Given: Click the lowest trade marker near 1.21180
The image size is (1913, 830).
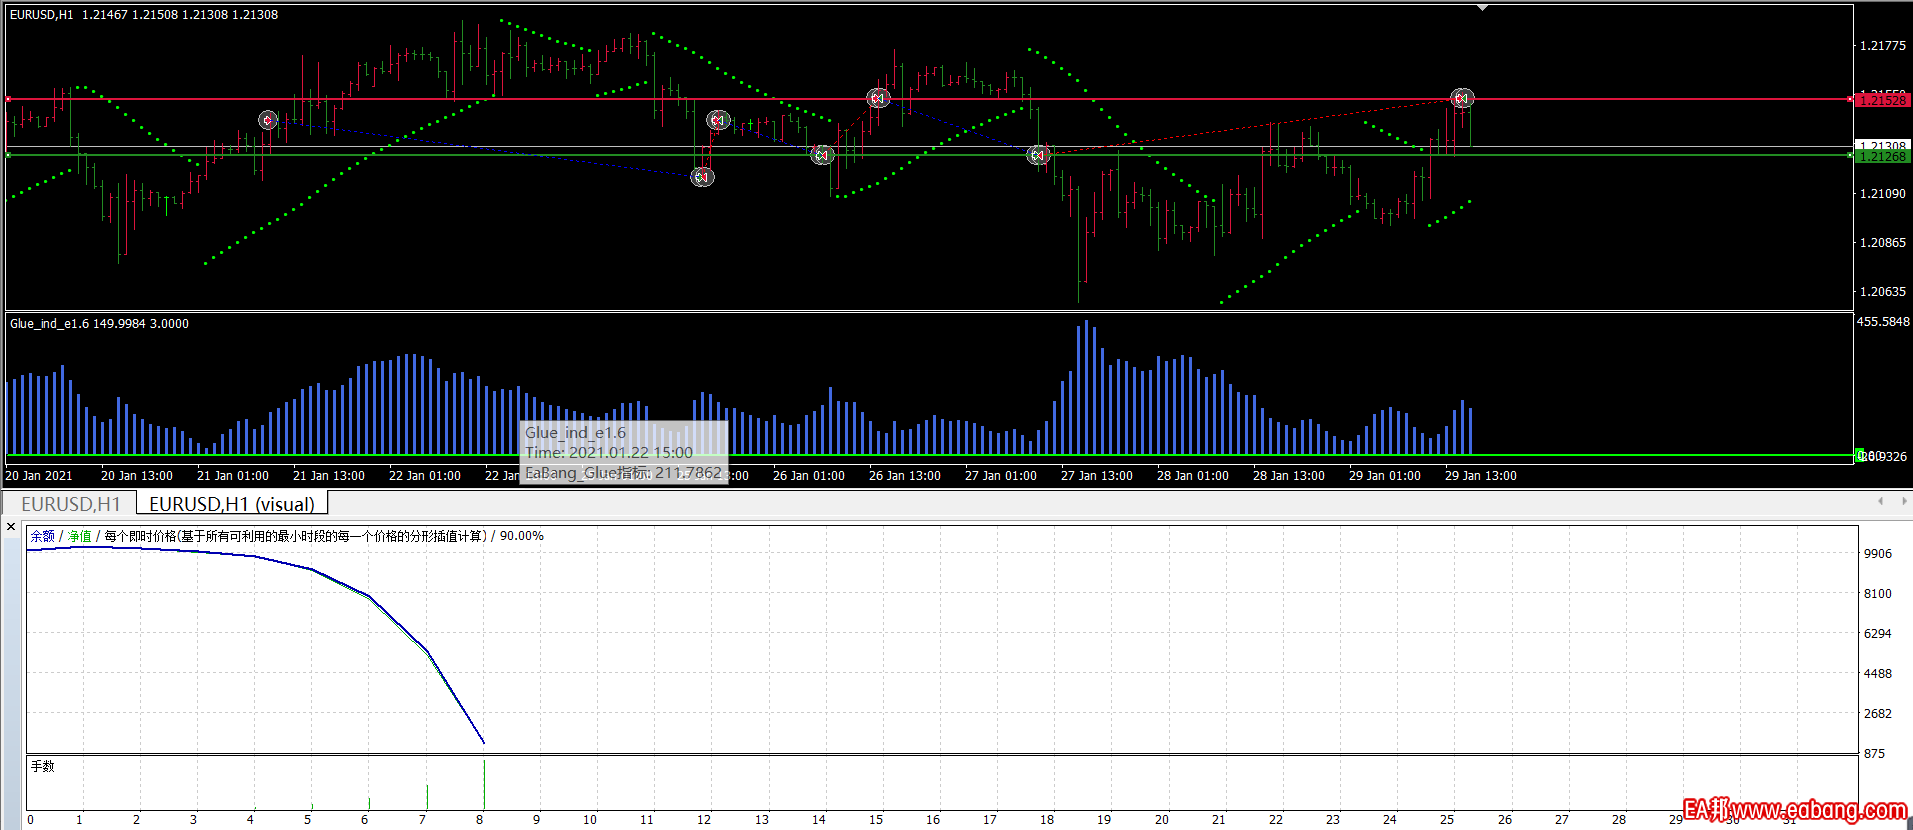Looking at the screenshot, I should 703,177.
